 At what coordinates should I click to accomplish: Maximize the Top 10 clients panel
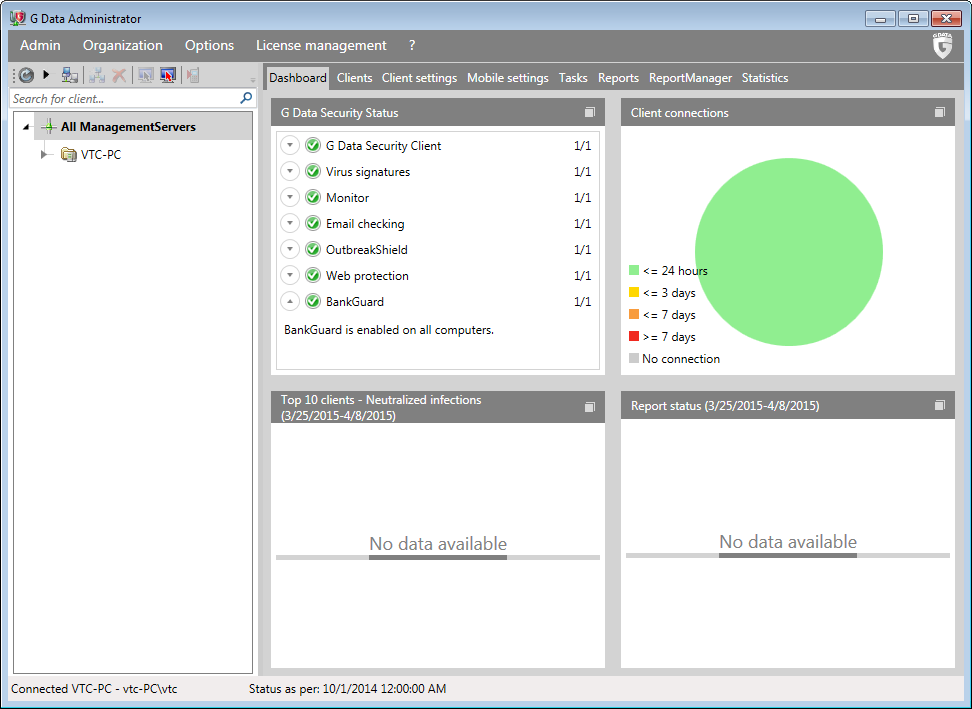tap(590, 407)
